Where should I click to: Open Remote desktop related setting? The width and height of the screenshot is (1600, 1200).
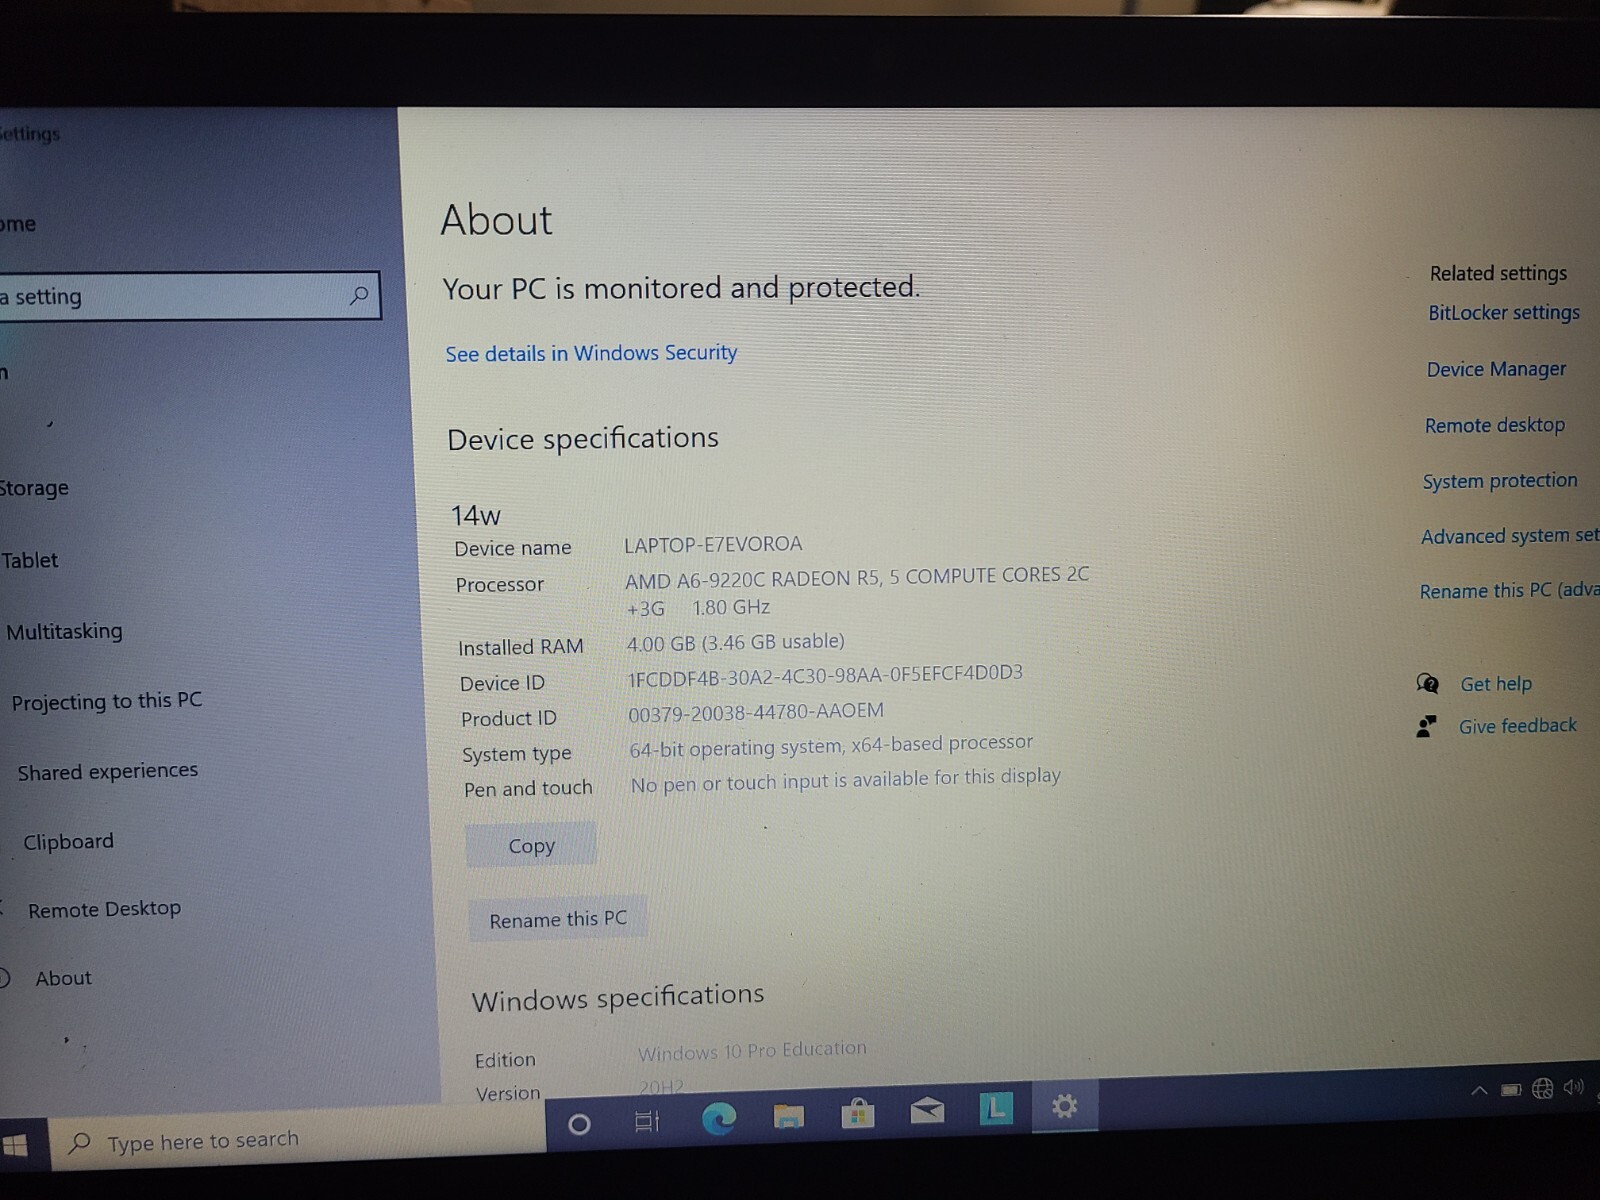[1495, 425]
